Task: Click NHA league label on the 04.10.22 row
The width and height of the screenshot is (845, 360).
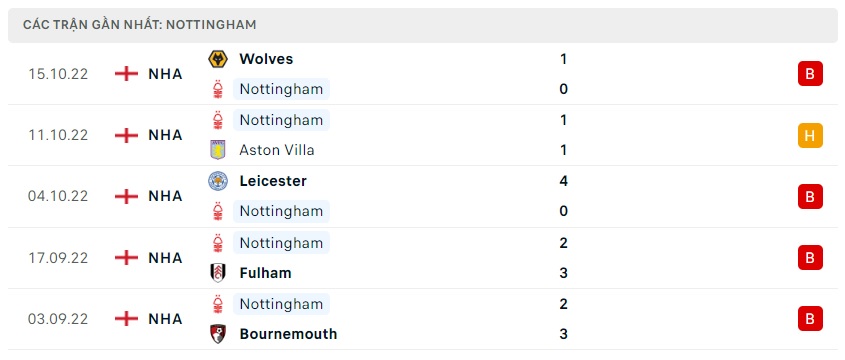Action: (165, 197)
